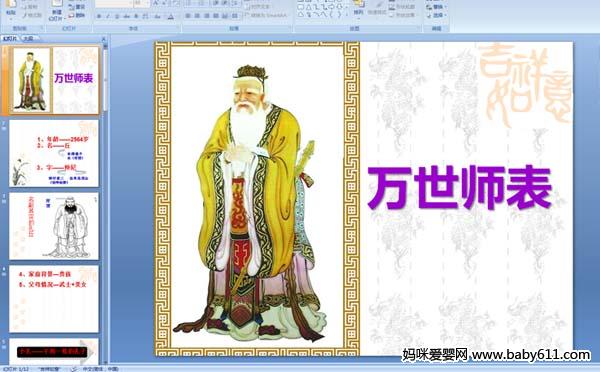Click the New Slide icon
The width and height of the screenshot is (600, 372).
click(57, 10)
